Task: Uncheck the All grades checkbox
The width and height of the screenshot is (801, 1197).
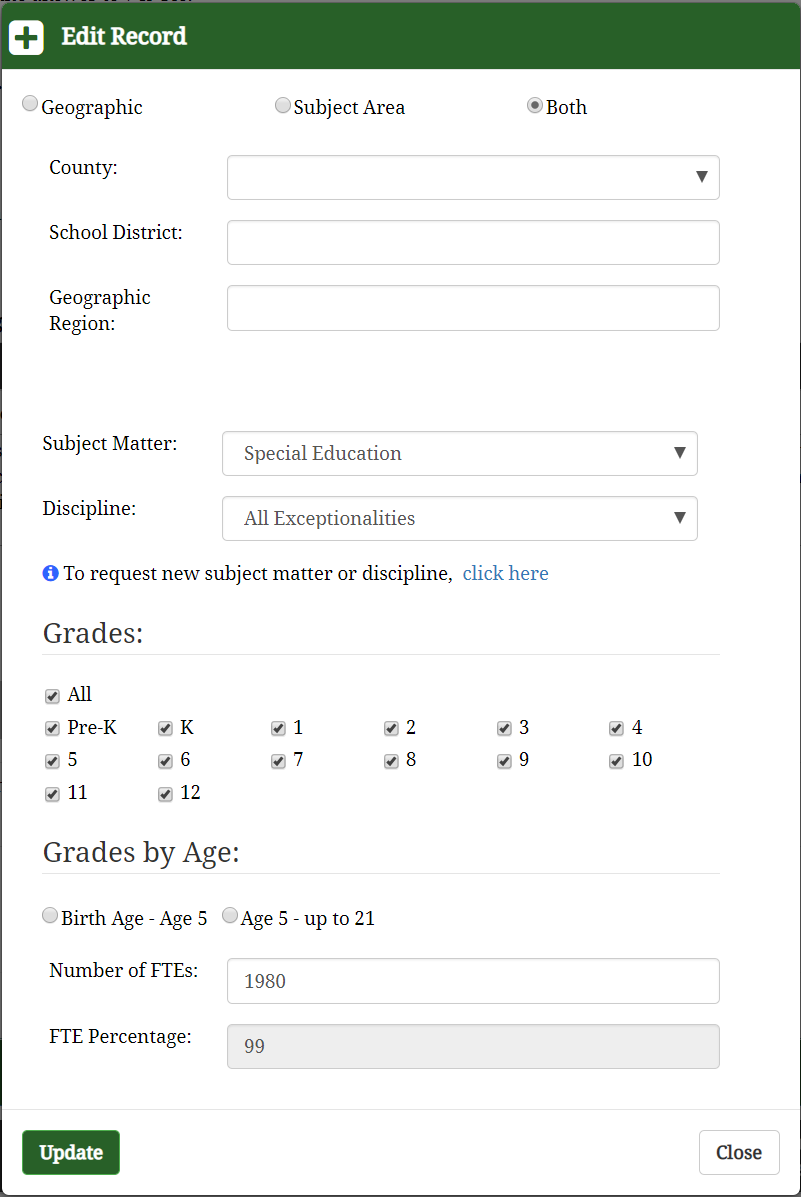Action: (x=52, y=696)
